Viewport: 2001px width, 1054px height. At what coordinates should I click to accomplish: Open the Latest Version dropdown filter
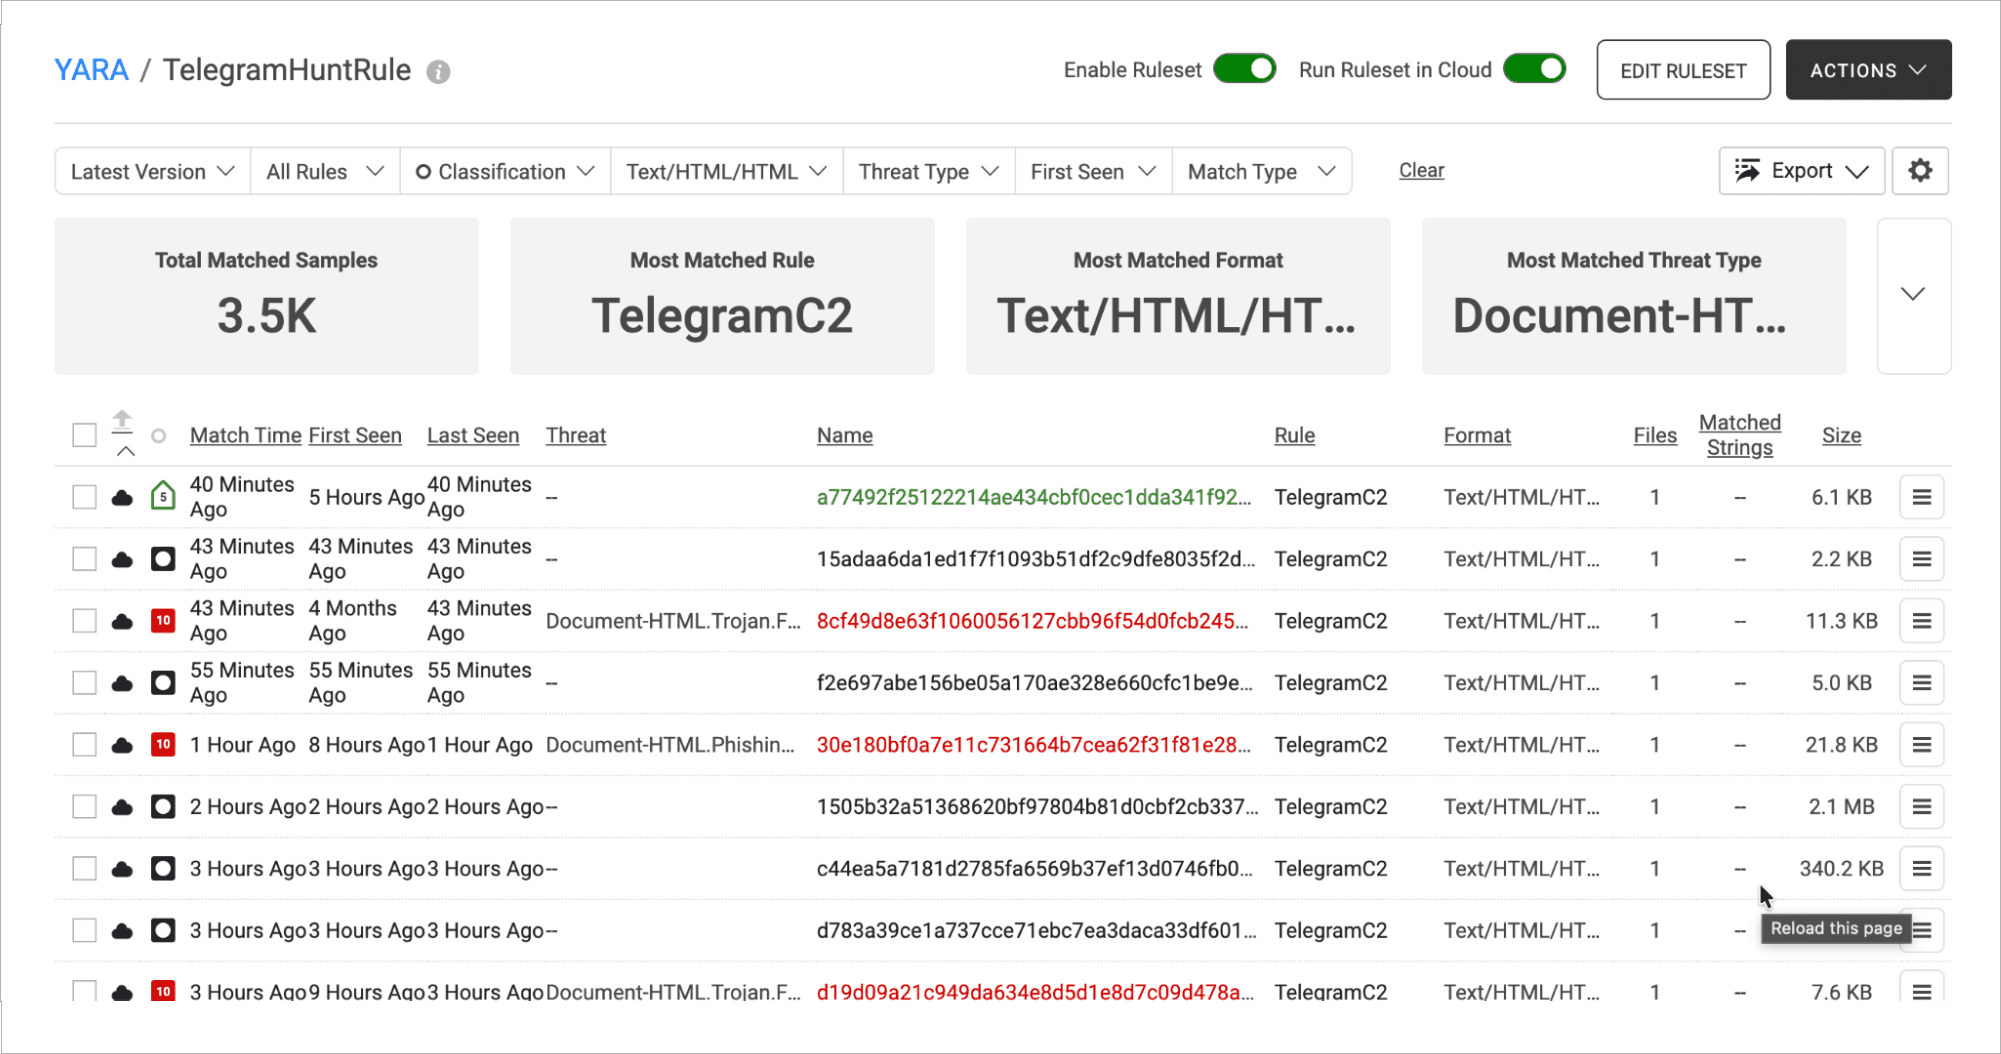pyautogui.click(x=153, y=172)
